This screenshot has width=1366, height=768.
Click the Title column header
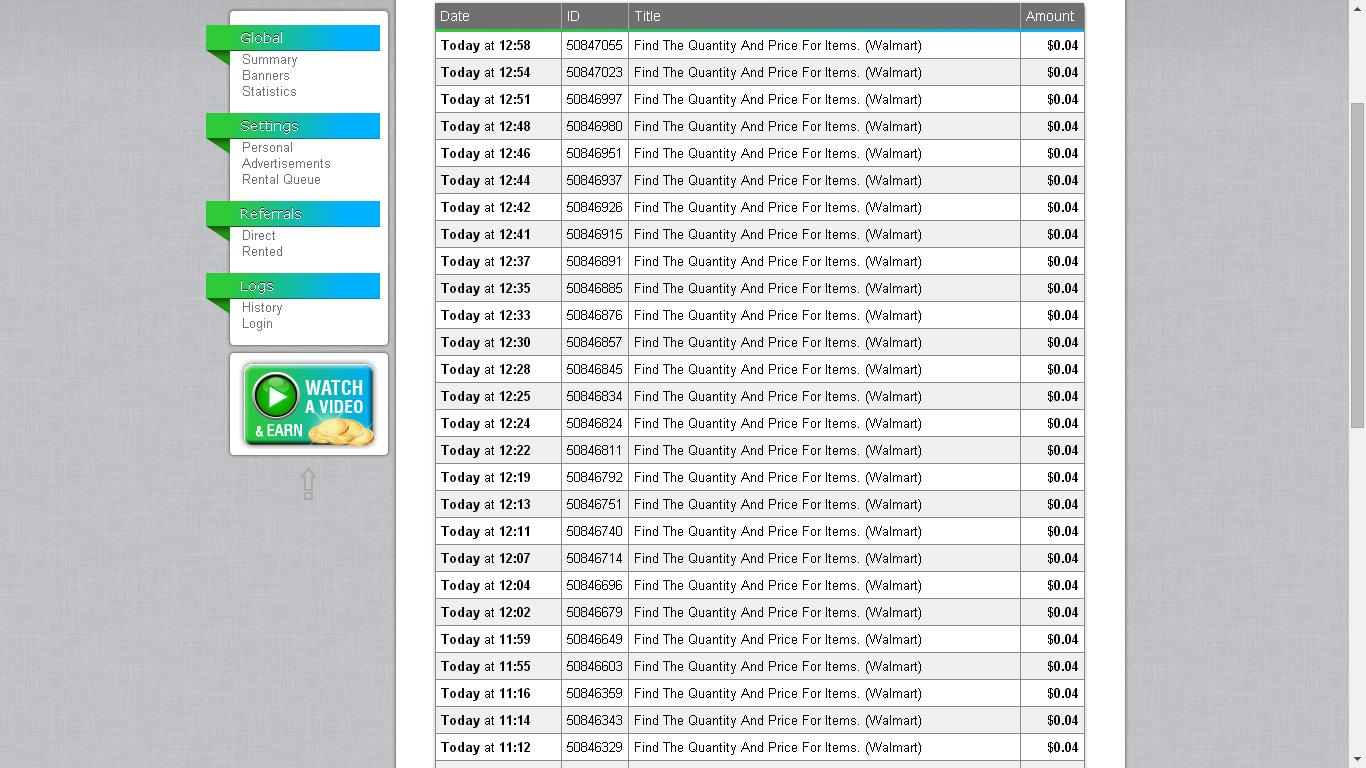click(x=824, y=16)
